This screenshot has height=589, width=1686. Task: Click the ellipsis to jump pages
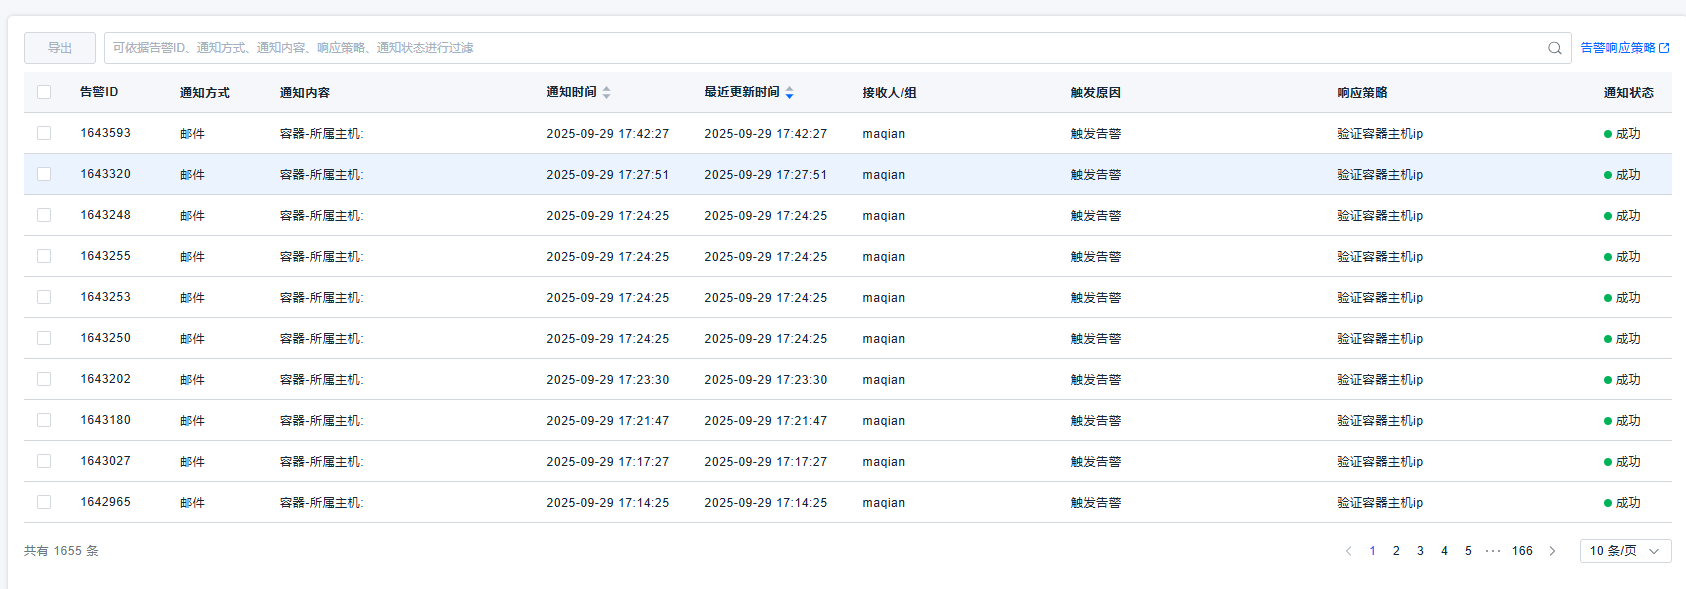(x=1492, y=551)
